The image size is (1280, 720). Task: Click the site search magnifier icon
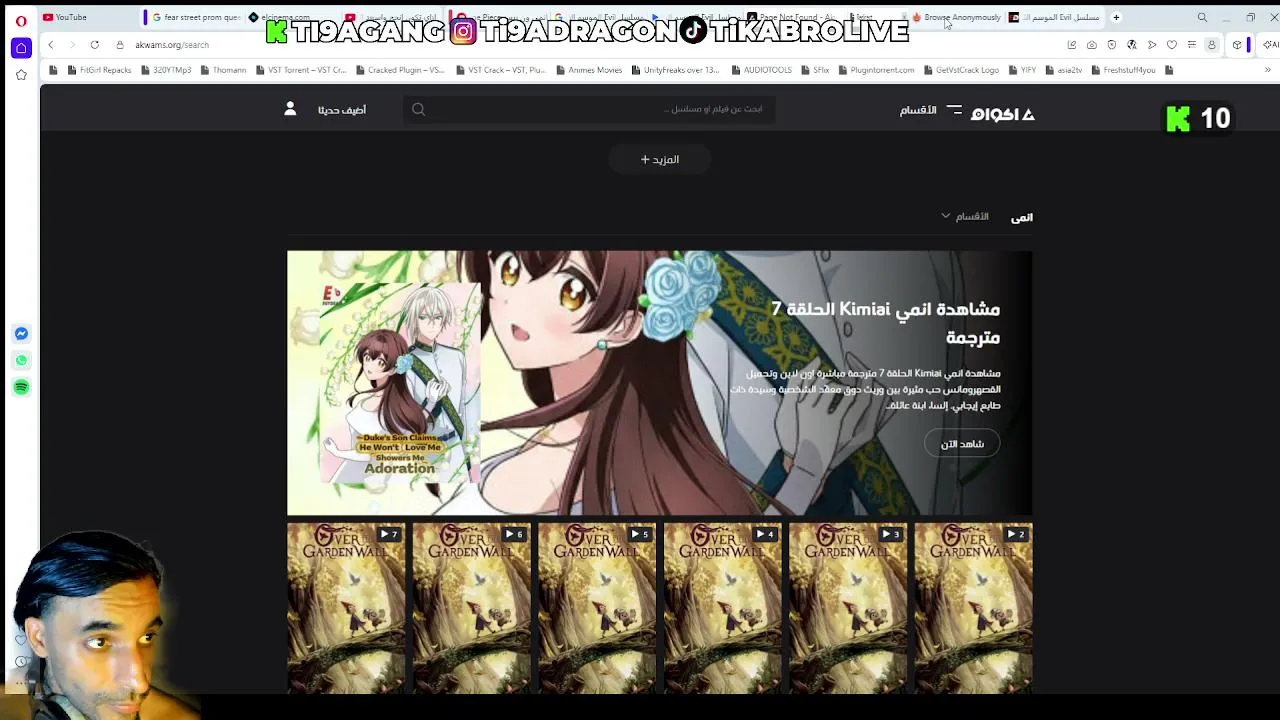pos(419,110)
